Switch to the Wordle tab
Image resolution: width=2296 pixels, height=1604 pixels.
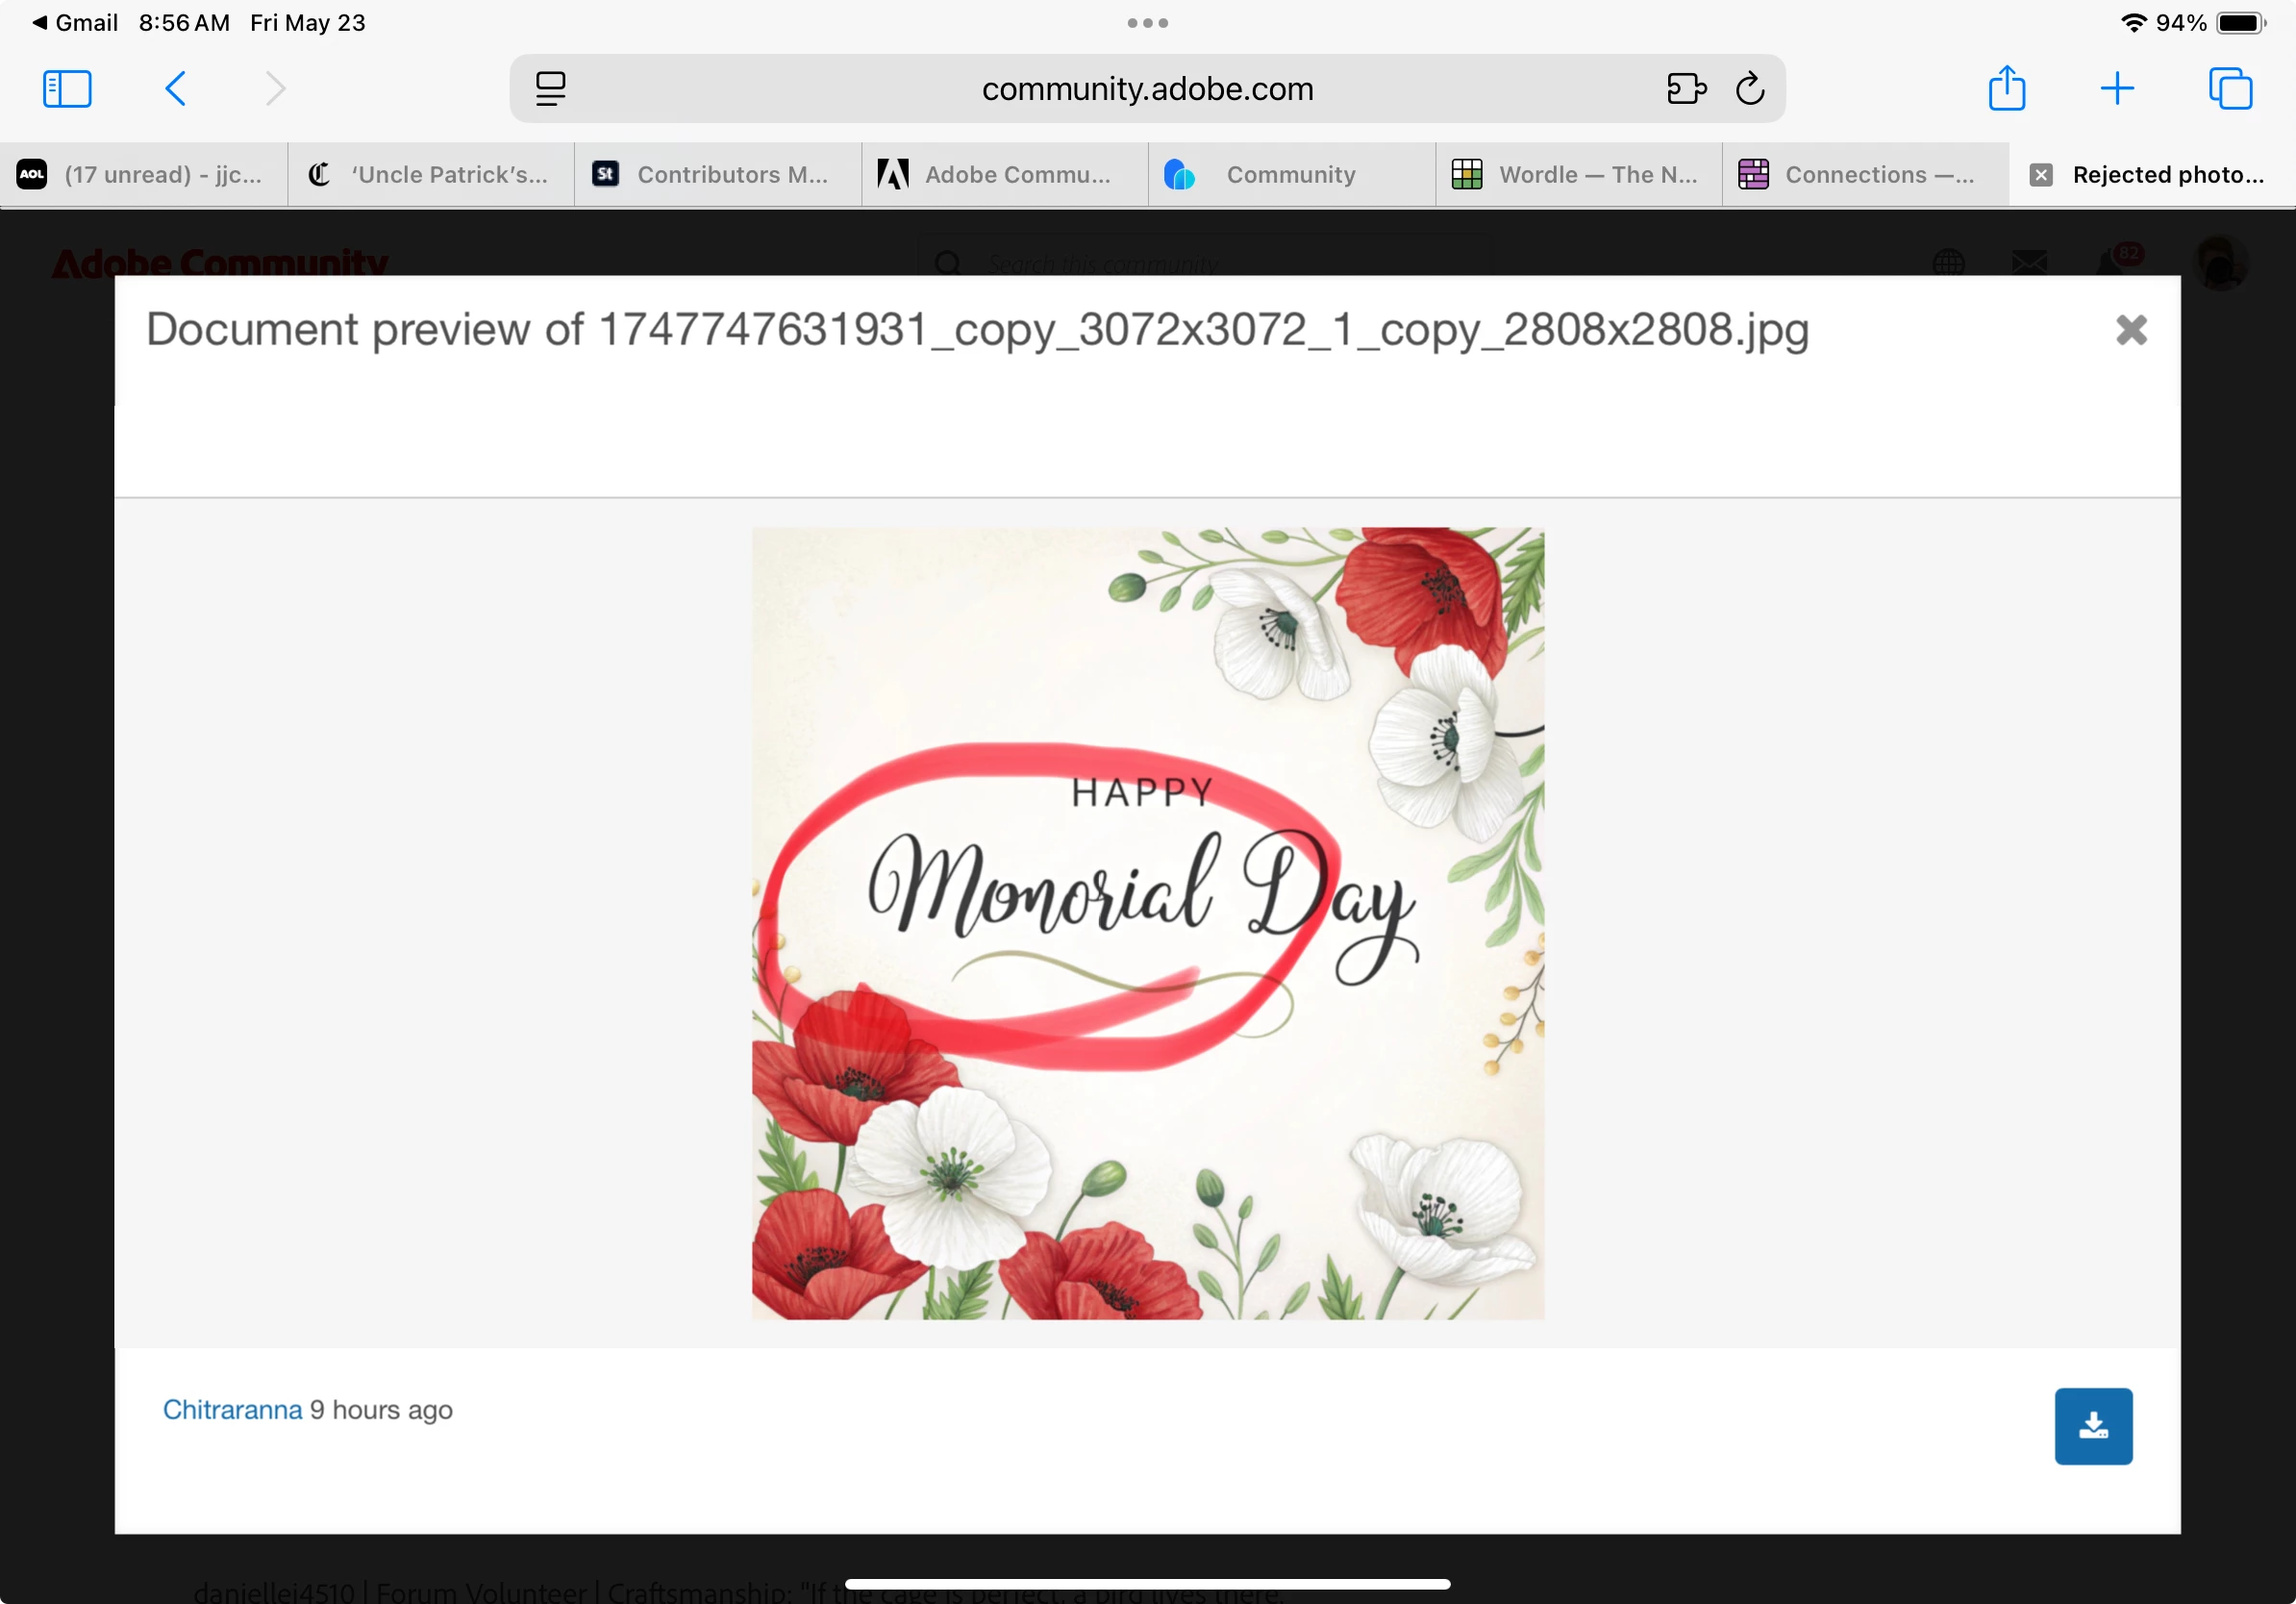pyautogui.click(x=1578, y=175)
